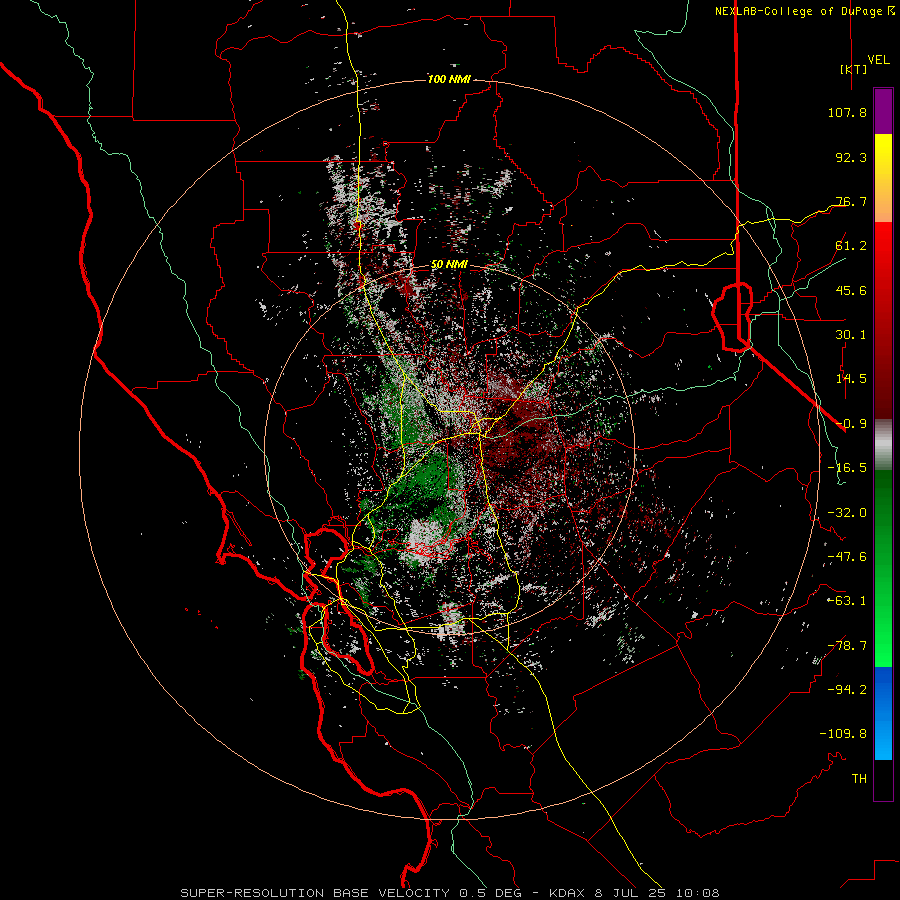Click the 107.8 velocity scale value
900x900 pixels.
click(x=847, y=112)
